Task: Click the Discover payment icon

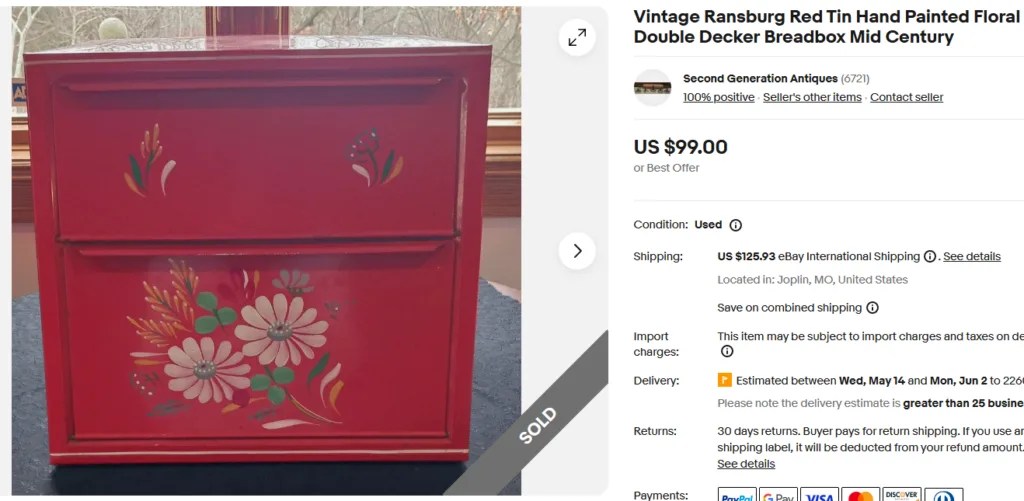Action: point(901,496)
